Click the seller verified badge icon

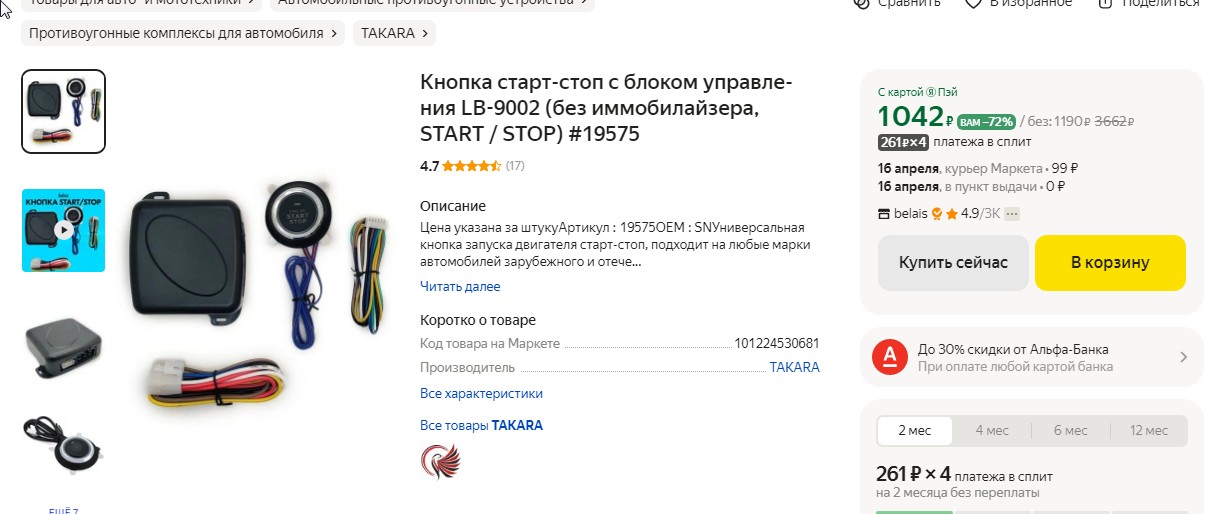[x=938, y=213]
